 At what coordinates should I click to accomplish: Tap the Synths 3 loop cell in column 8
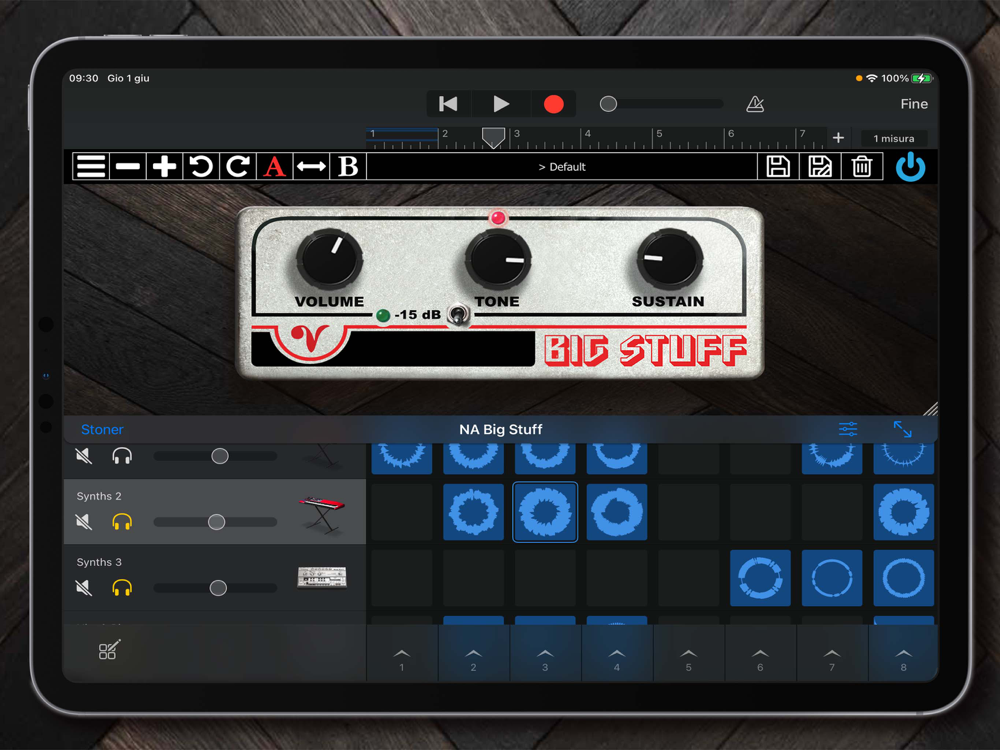tap(904, 578)
